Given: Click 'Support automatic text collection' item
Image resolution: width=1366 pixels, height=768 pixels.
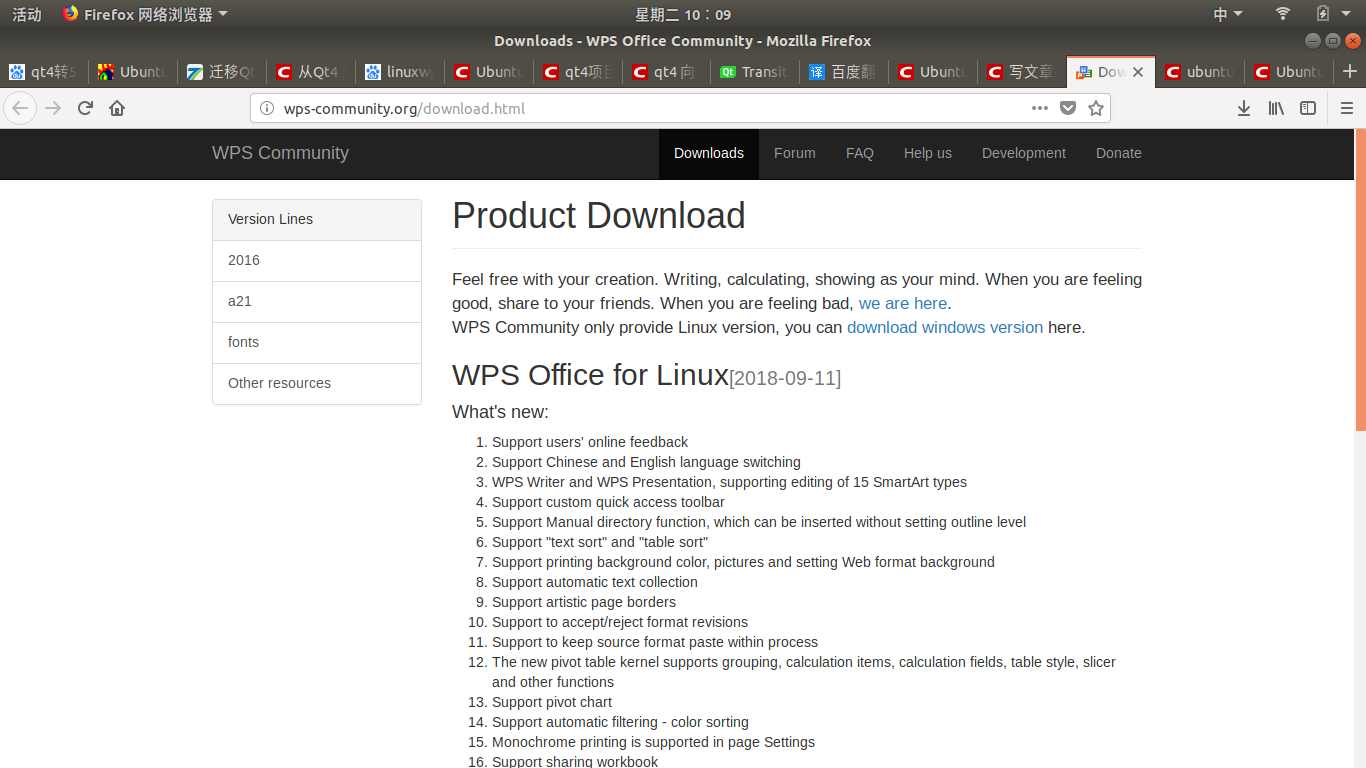Looking at the screenshot, I should coord(595,582).
